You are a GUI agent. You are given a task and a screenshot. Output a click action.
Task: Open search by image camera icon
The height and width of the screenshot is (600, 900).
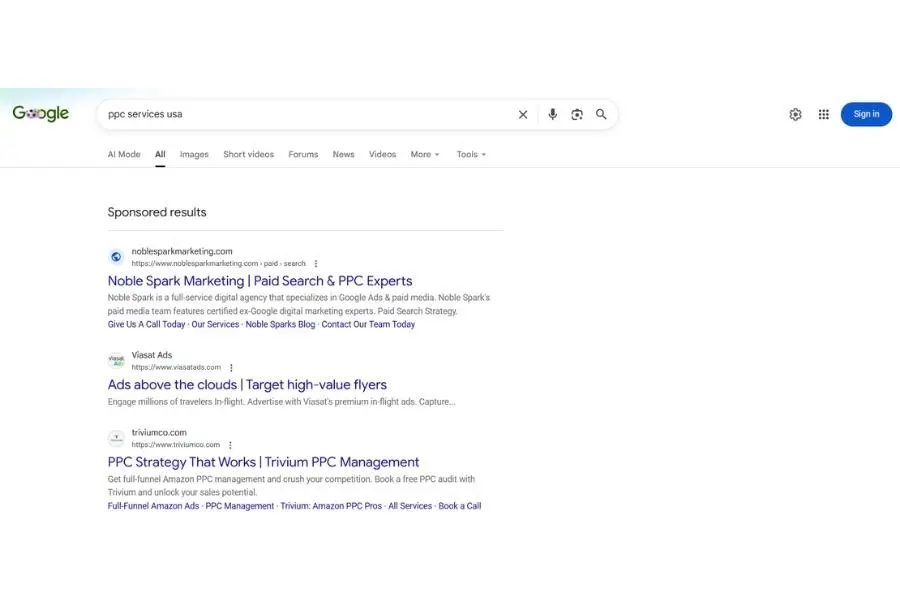(x=577, y=114)
